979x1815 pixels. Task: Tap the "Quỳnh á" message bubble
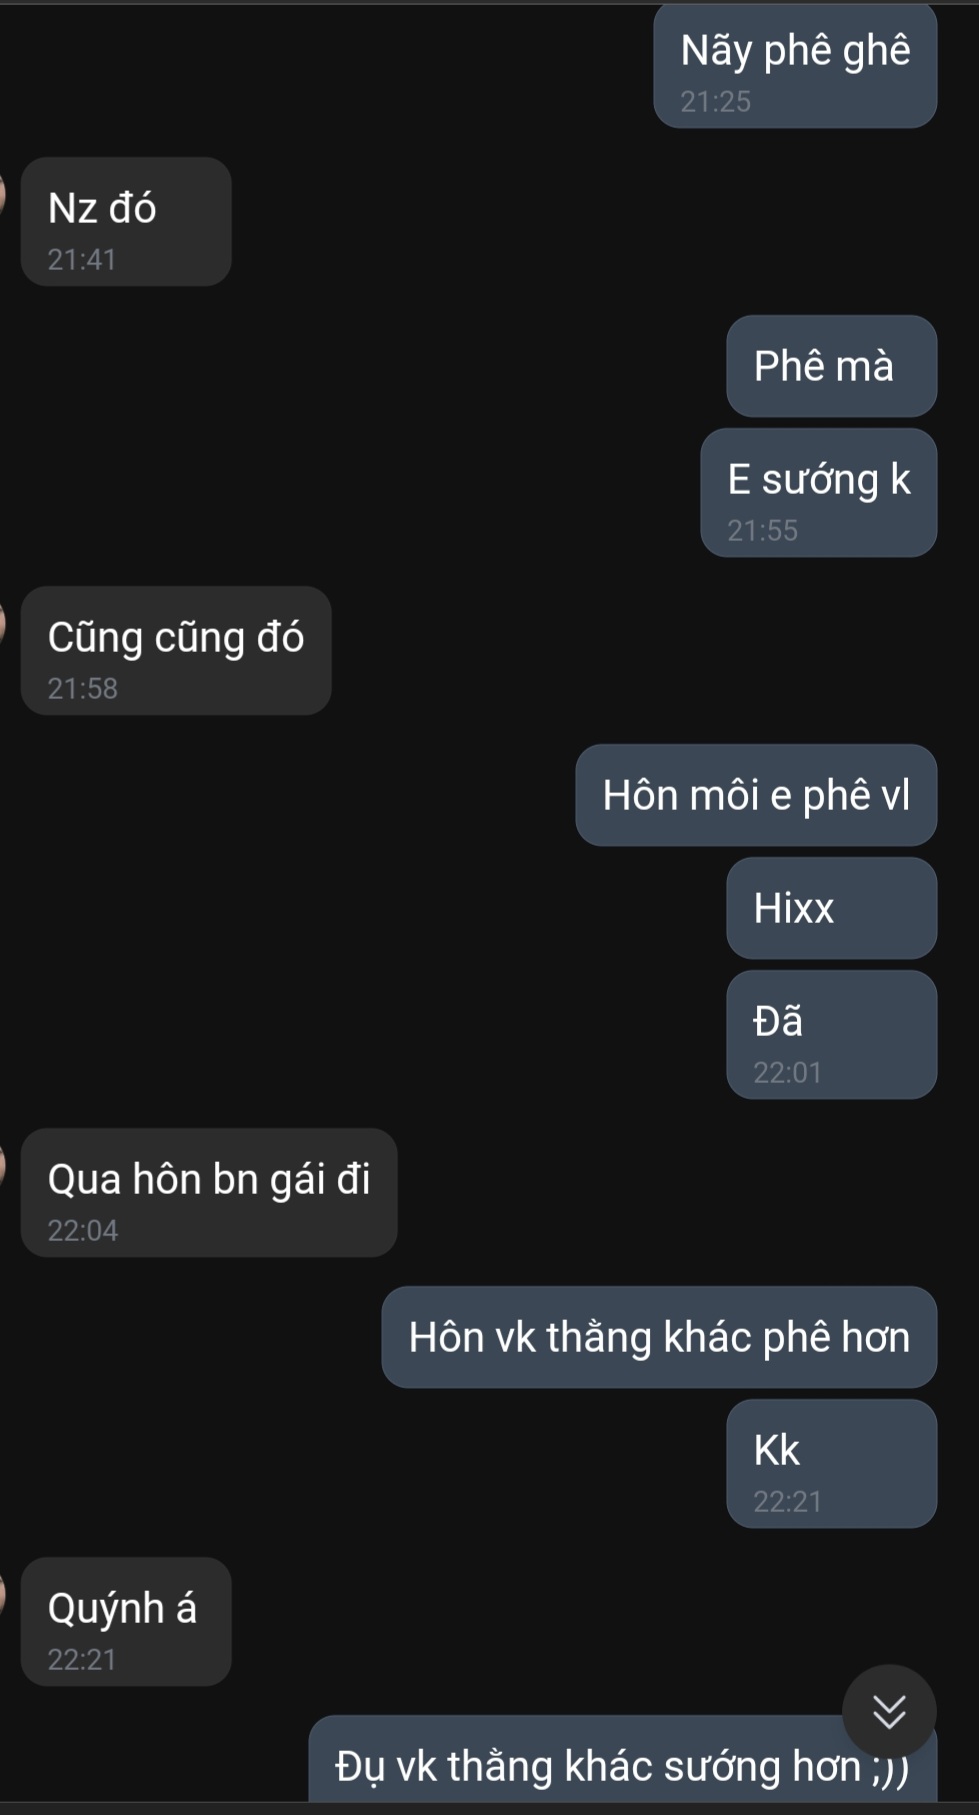(126, 1622)
